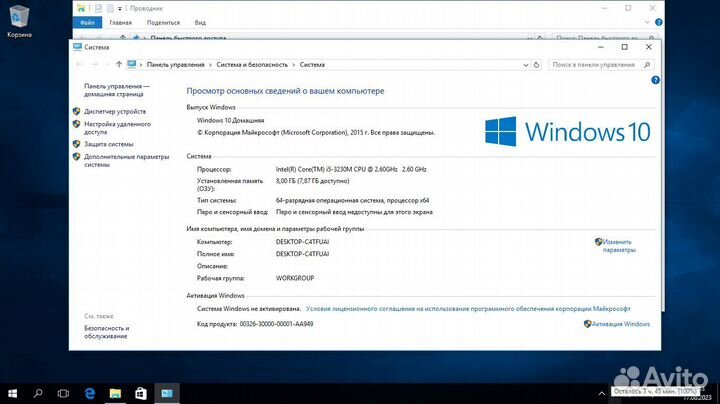Open Вид tab in Explorer window

(x=200, y=22)
